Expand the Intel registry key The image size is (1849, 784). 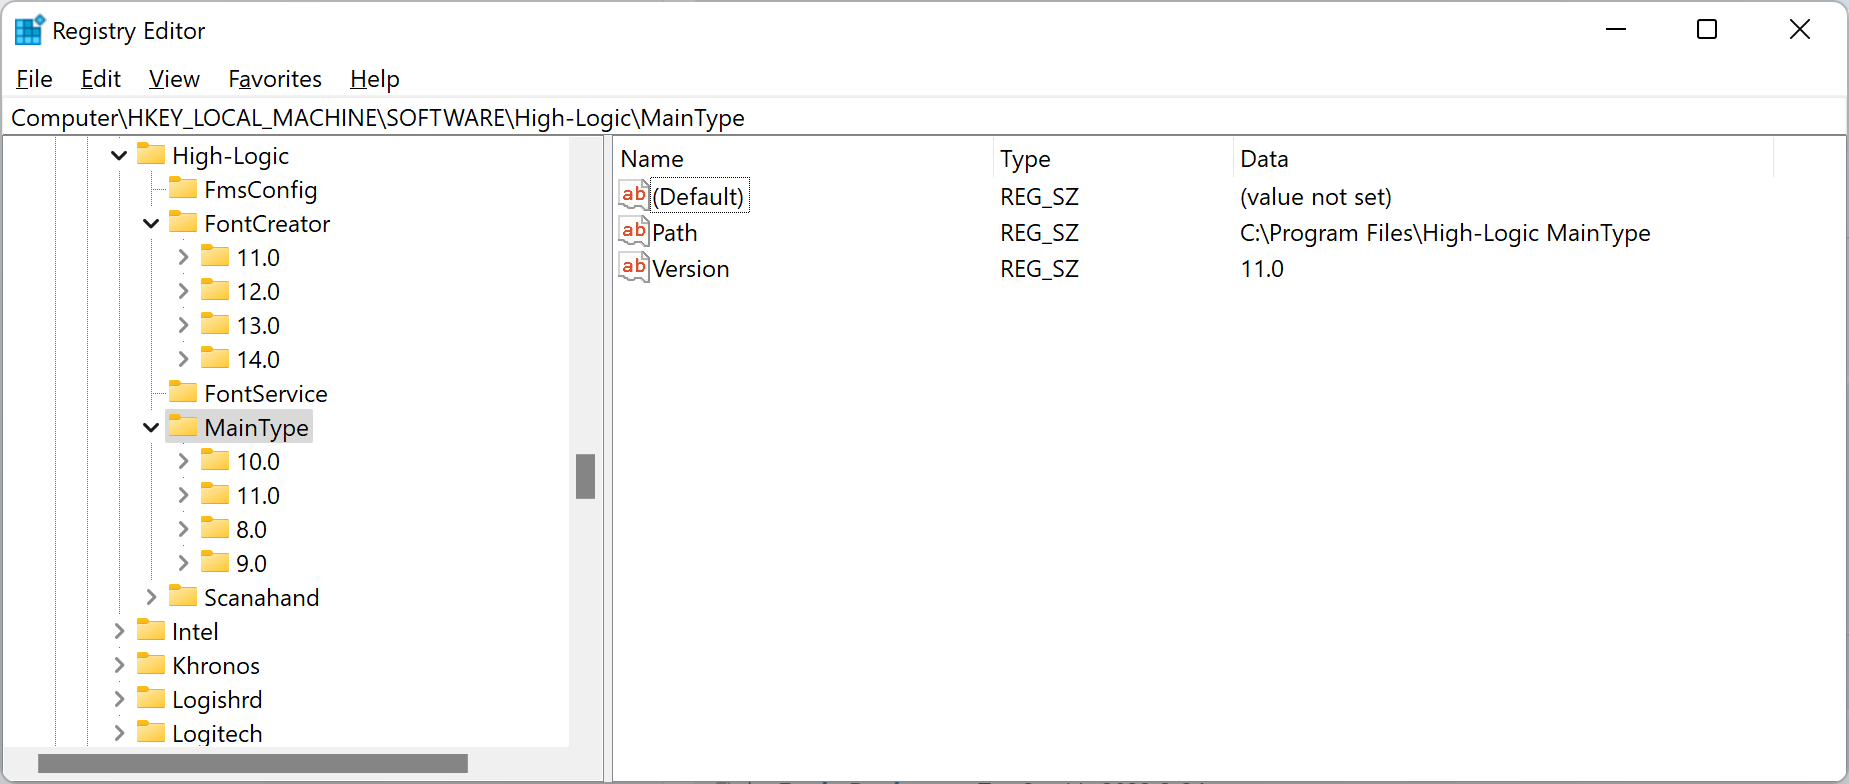pyautogui.click(x=119, y=631)
